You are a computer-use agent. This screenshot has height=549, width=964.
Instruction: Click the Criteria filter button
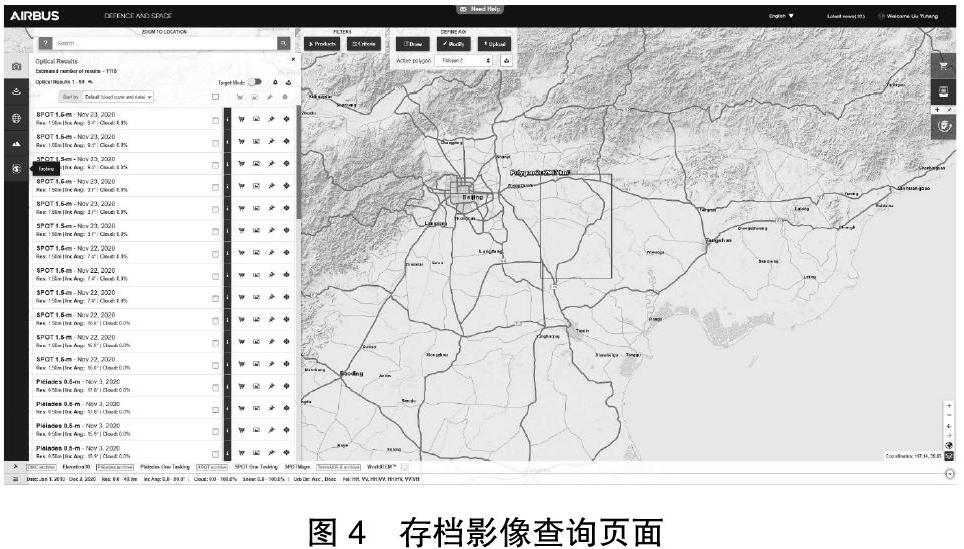(x=364, y=44)
